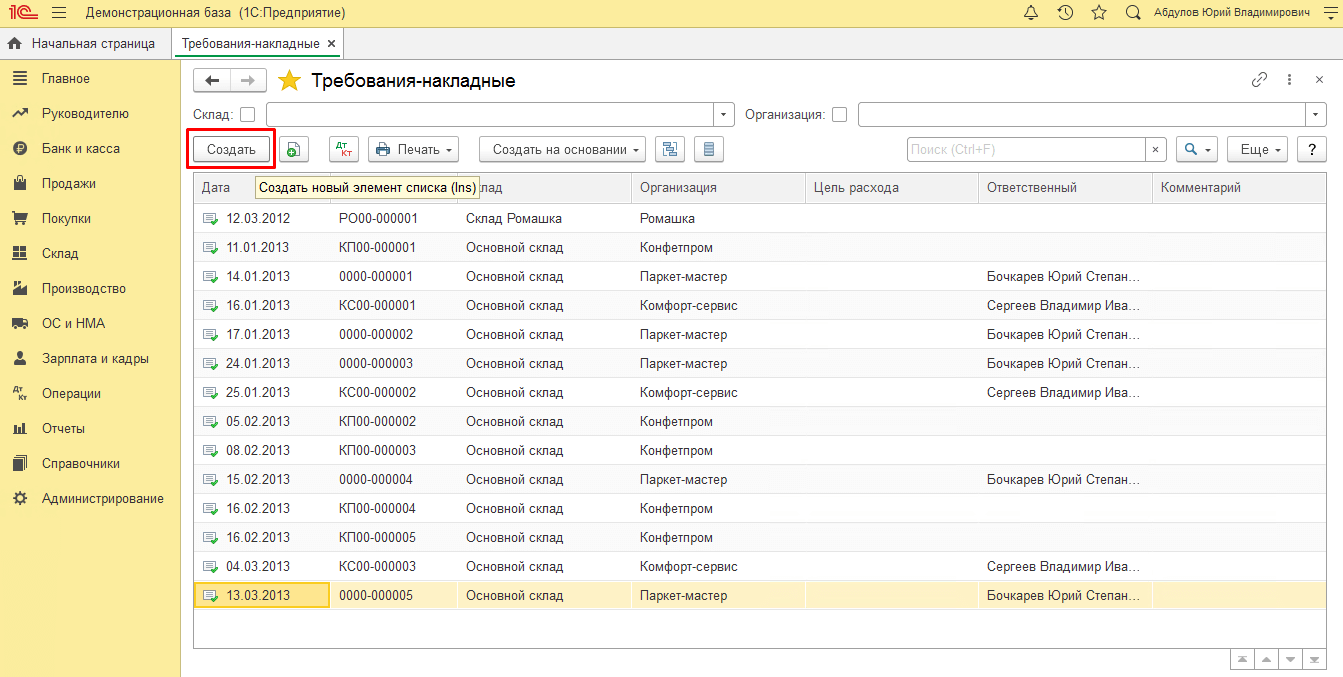Image resolution: width=1343 pixels, height=677 pixels.
Task: Click the back navigation arrow
Action: 212,81
